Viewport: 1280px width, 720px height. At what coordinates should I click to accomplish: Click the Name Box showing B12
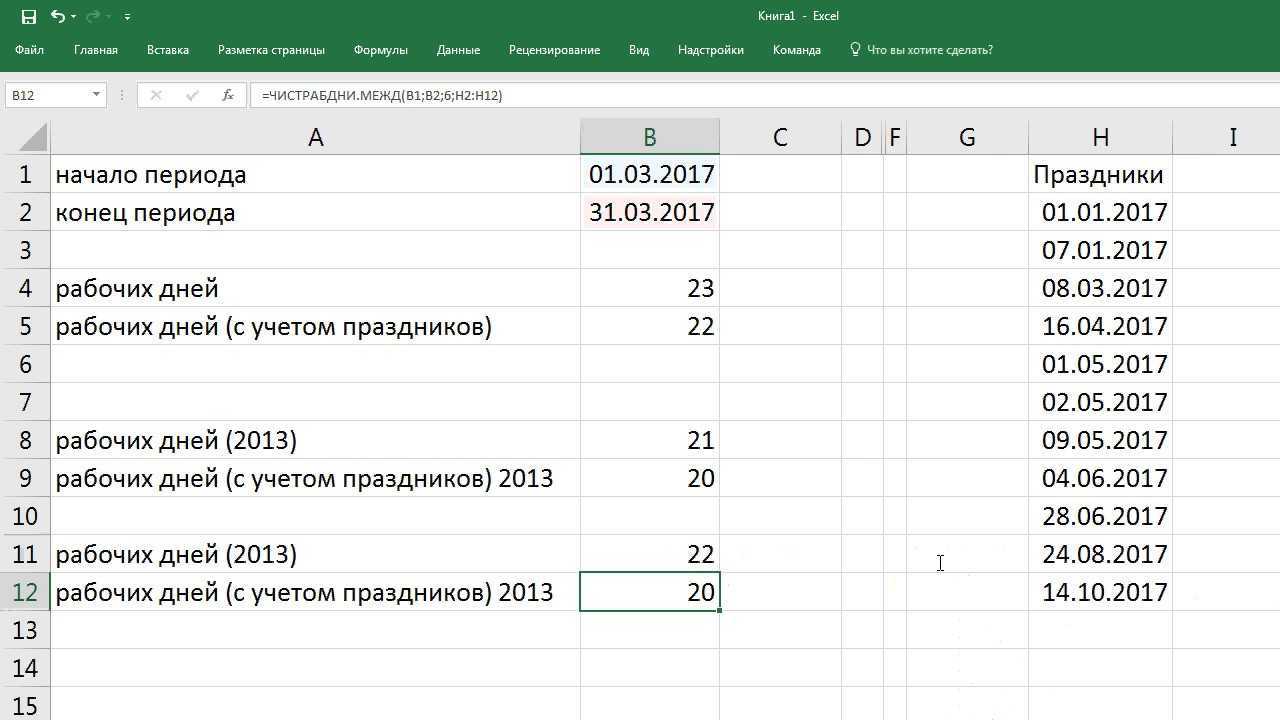[x=47, y=95]
